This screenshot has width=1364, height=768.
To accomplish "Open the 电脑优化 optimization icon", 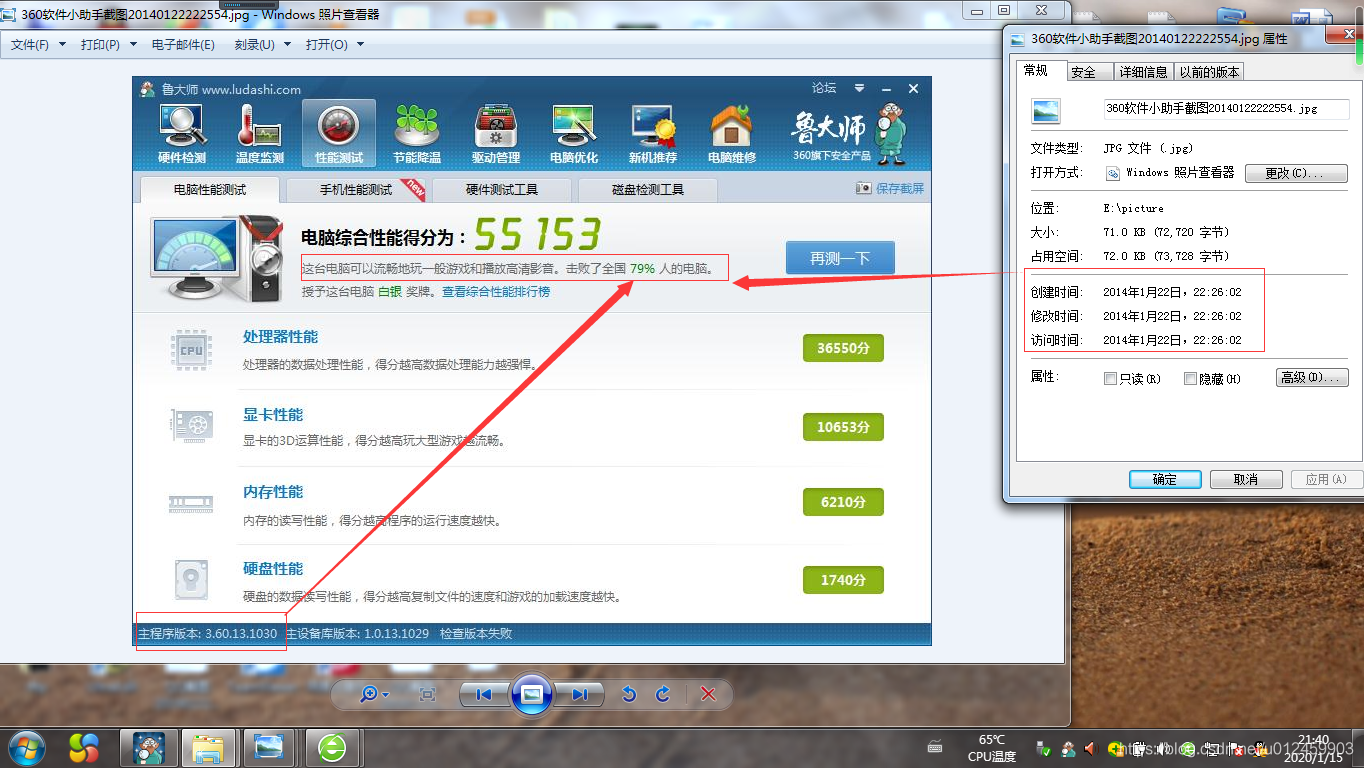I will click(574, 132).
